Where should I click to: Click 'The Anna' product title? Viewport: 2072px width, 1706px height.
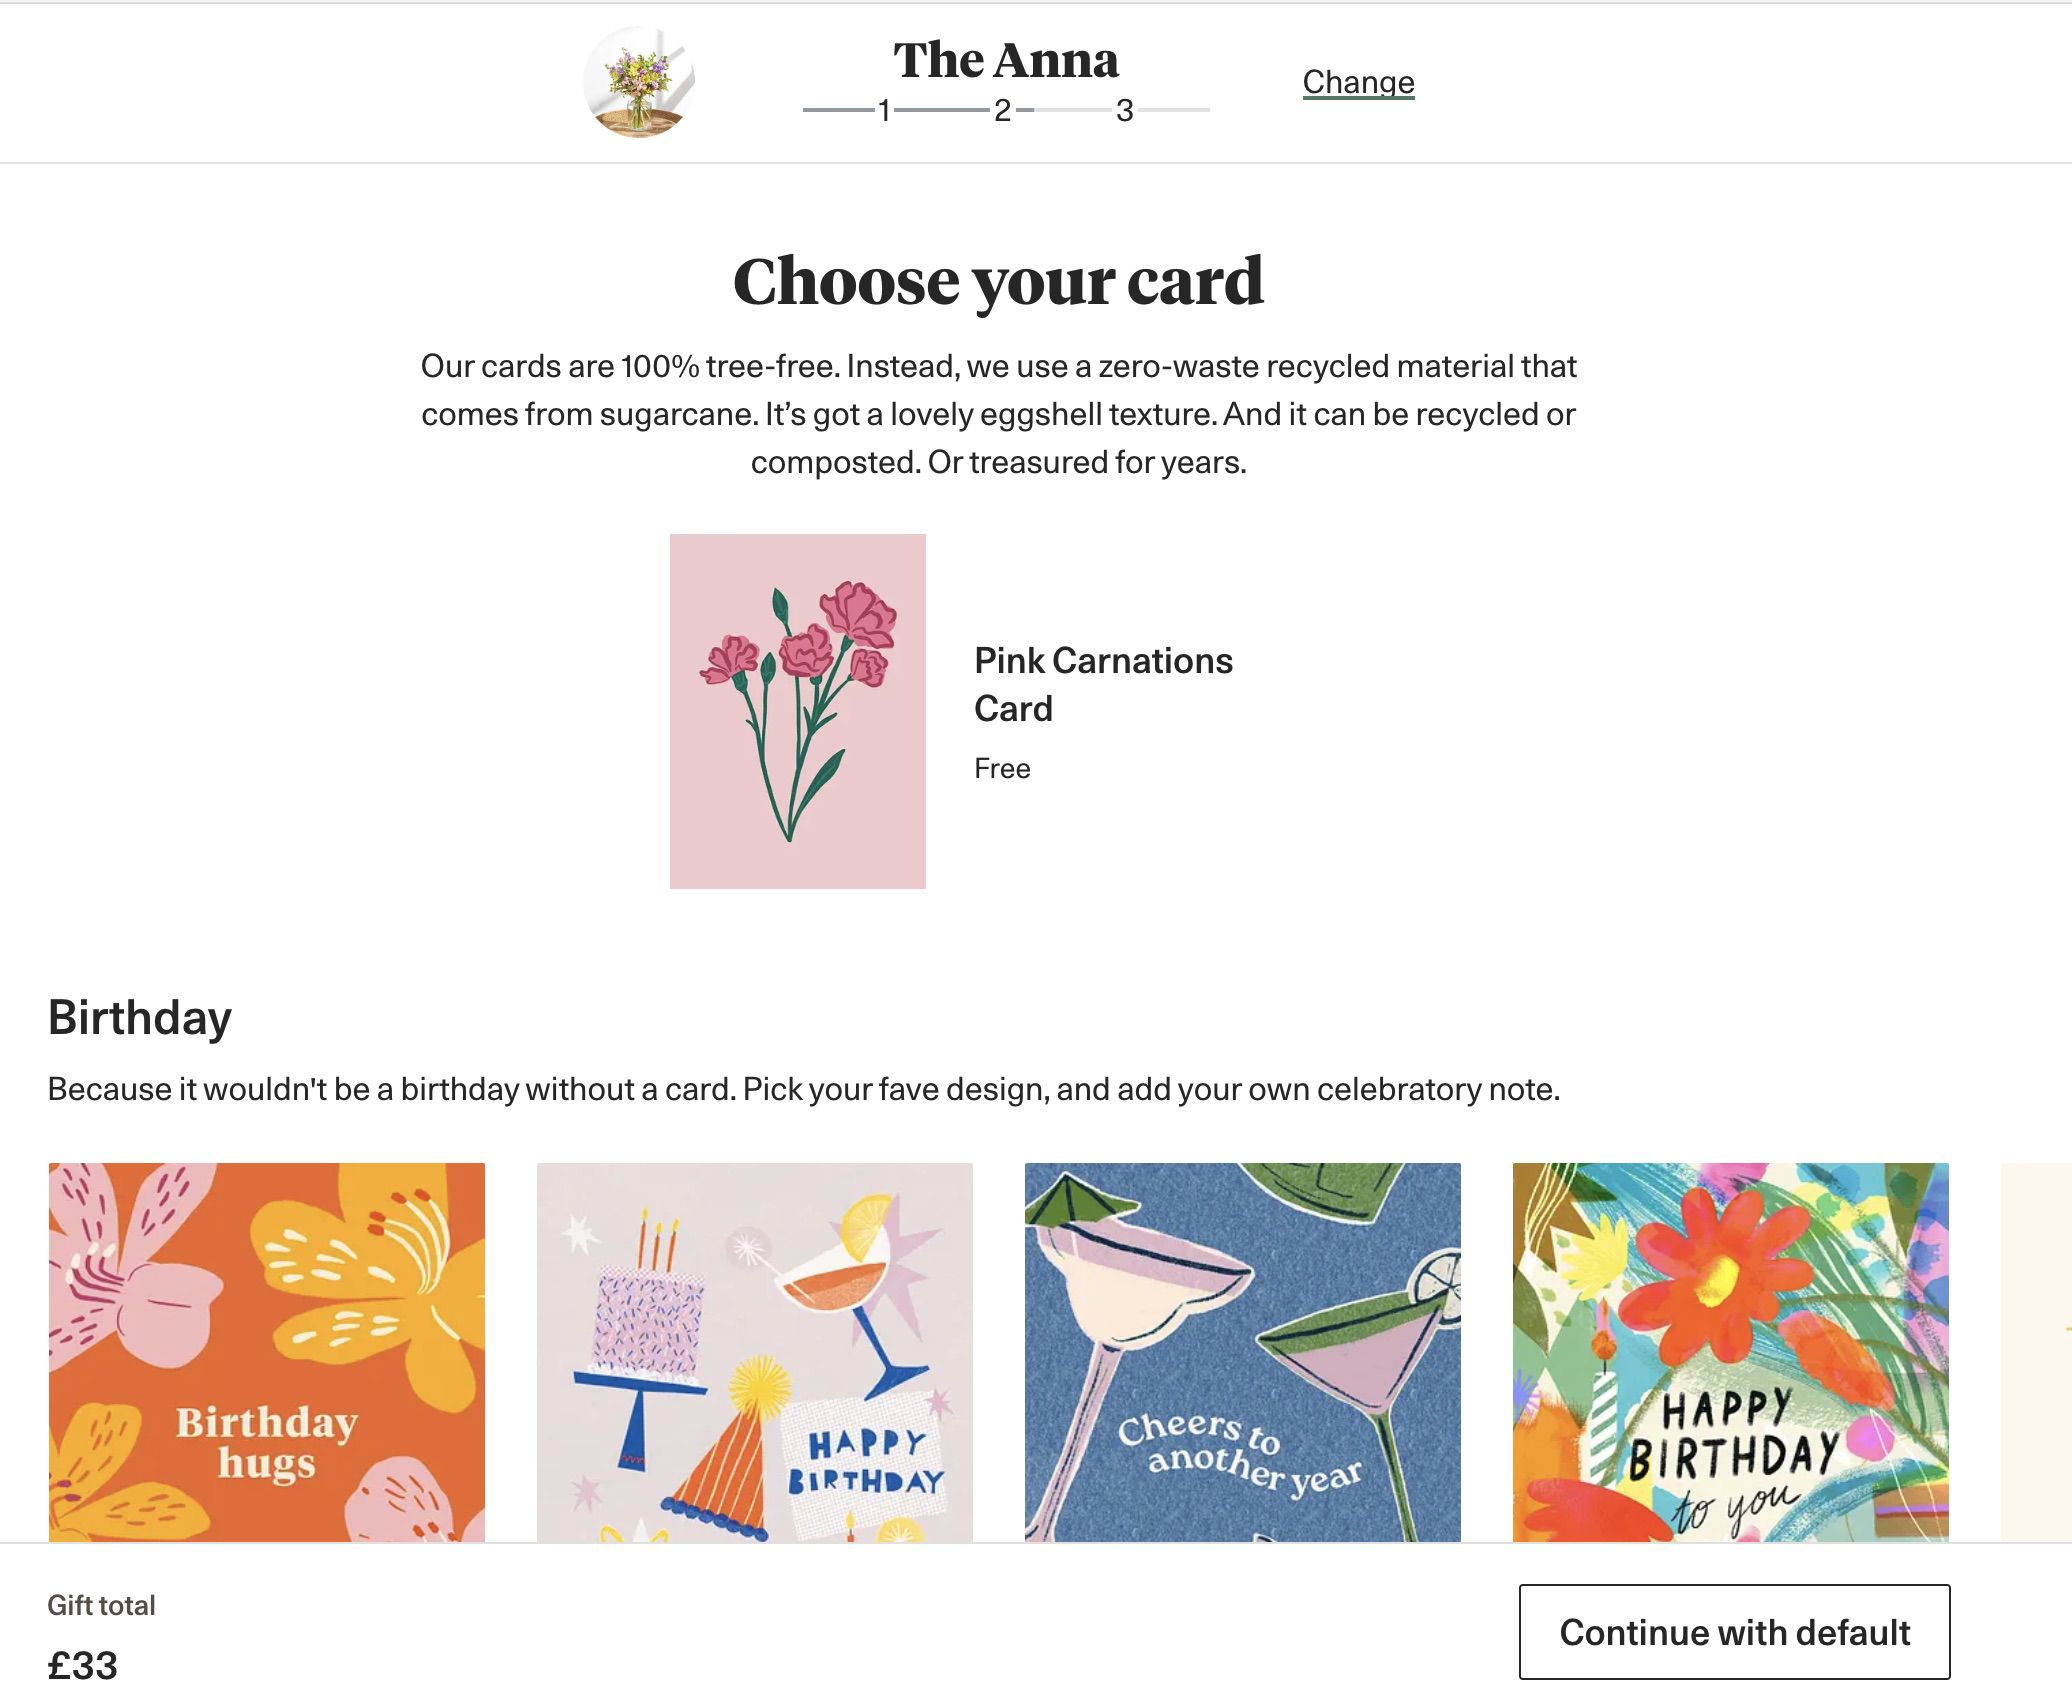tap(1005, 60)
